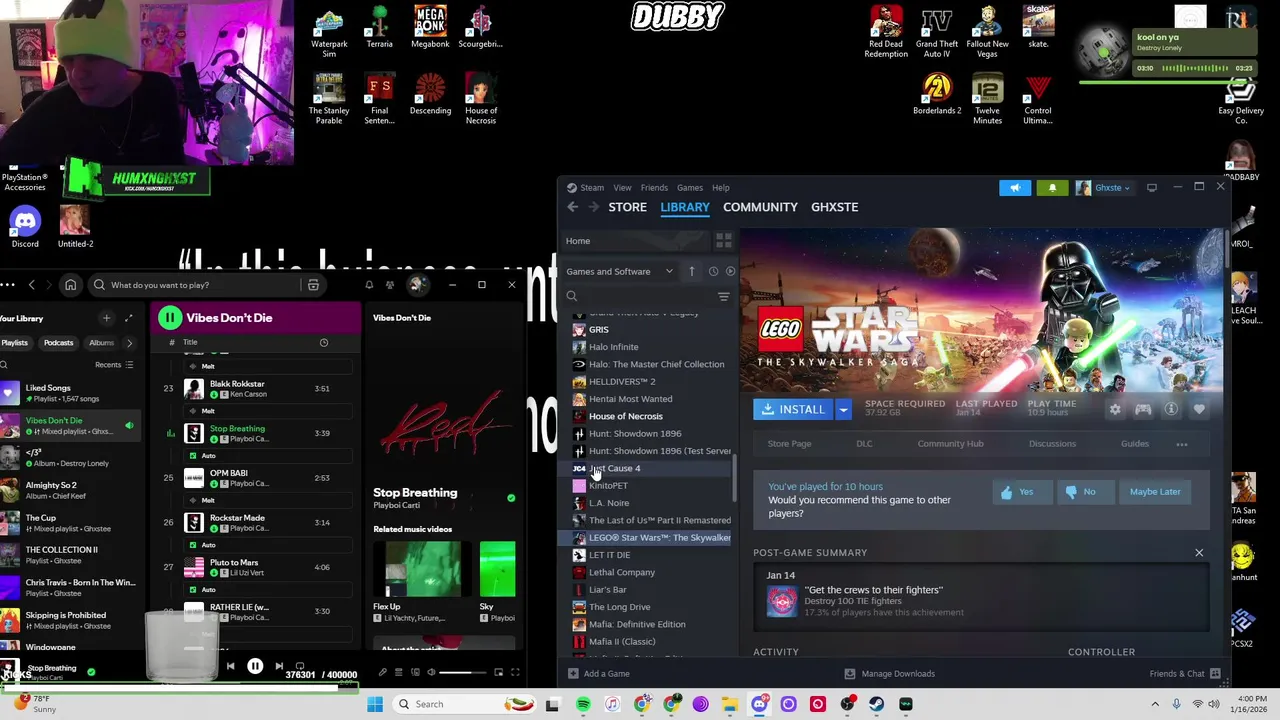Skip to previous track in Spotify
Screen dimensions: 1280x720
[x=230, y=666]
